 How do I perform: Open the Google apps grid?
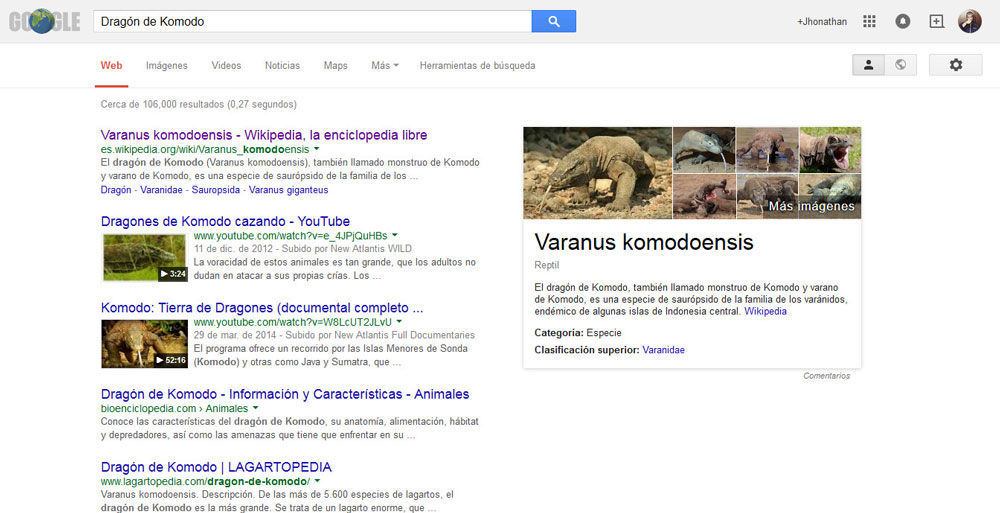click(x=869, y=21)
